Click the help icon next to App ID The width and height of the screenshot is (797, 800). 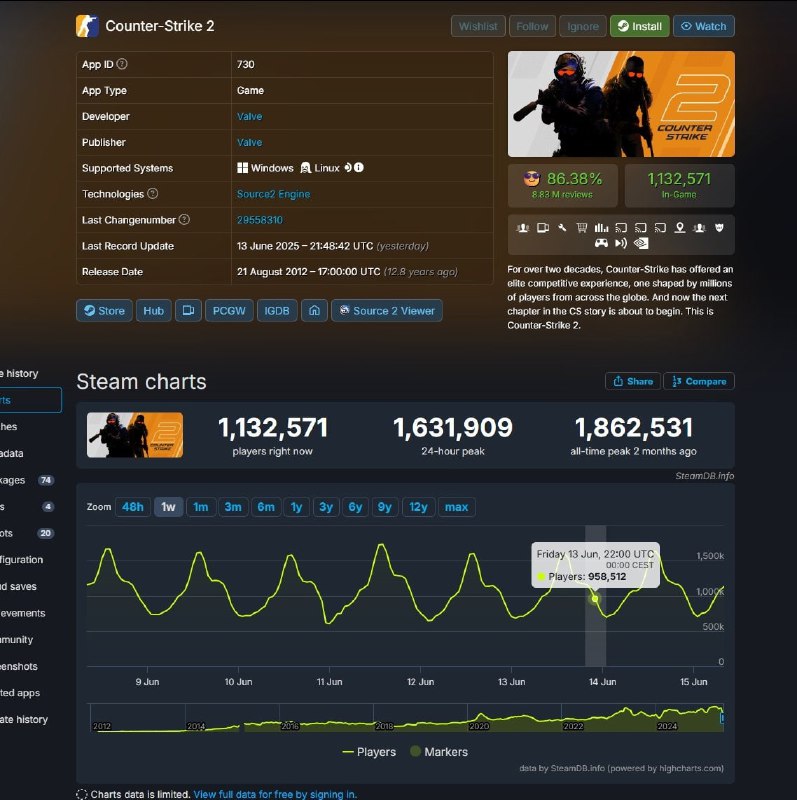click(122, 64)
